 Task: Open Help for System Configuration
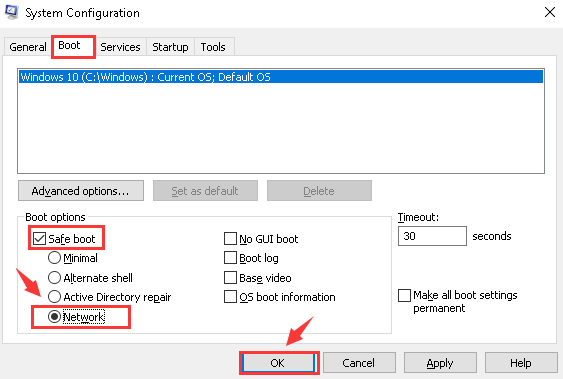tap(521, 363)
